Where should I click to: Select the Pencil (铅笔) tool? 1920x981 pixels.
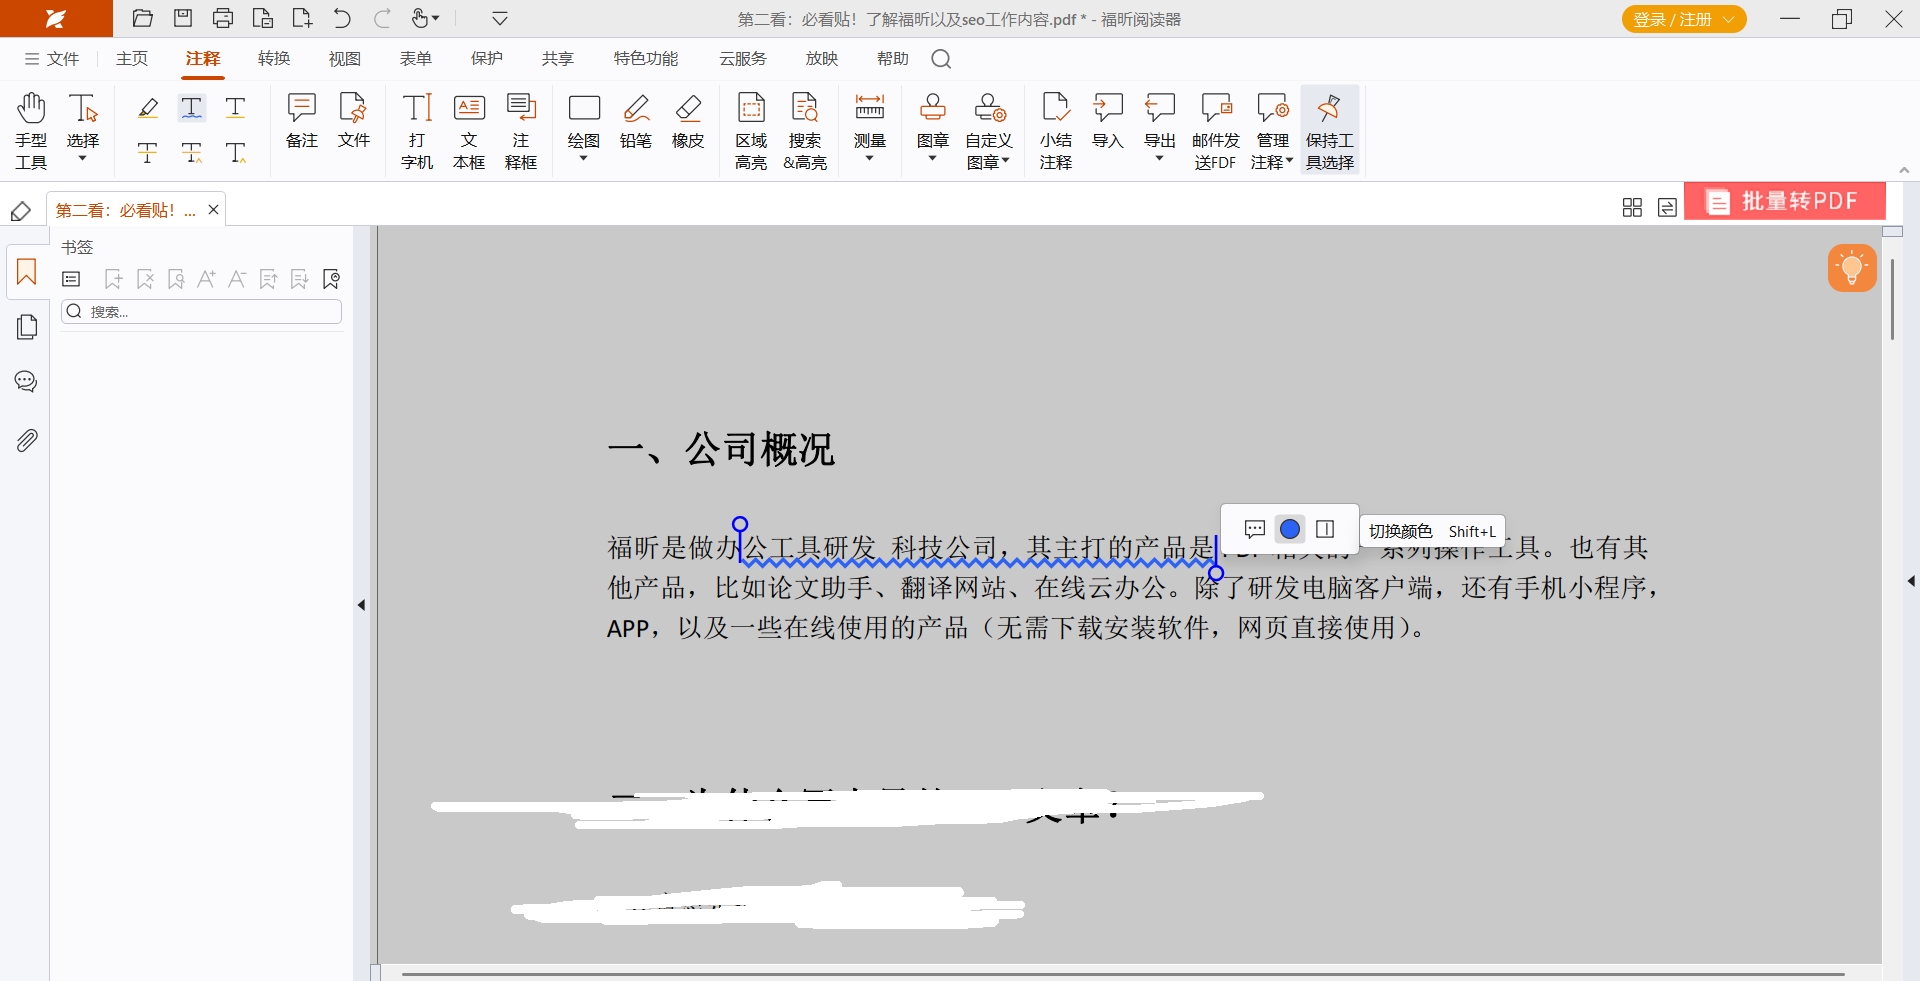[636, 122]
